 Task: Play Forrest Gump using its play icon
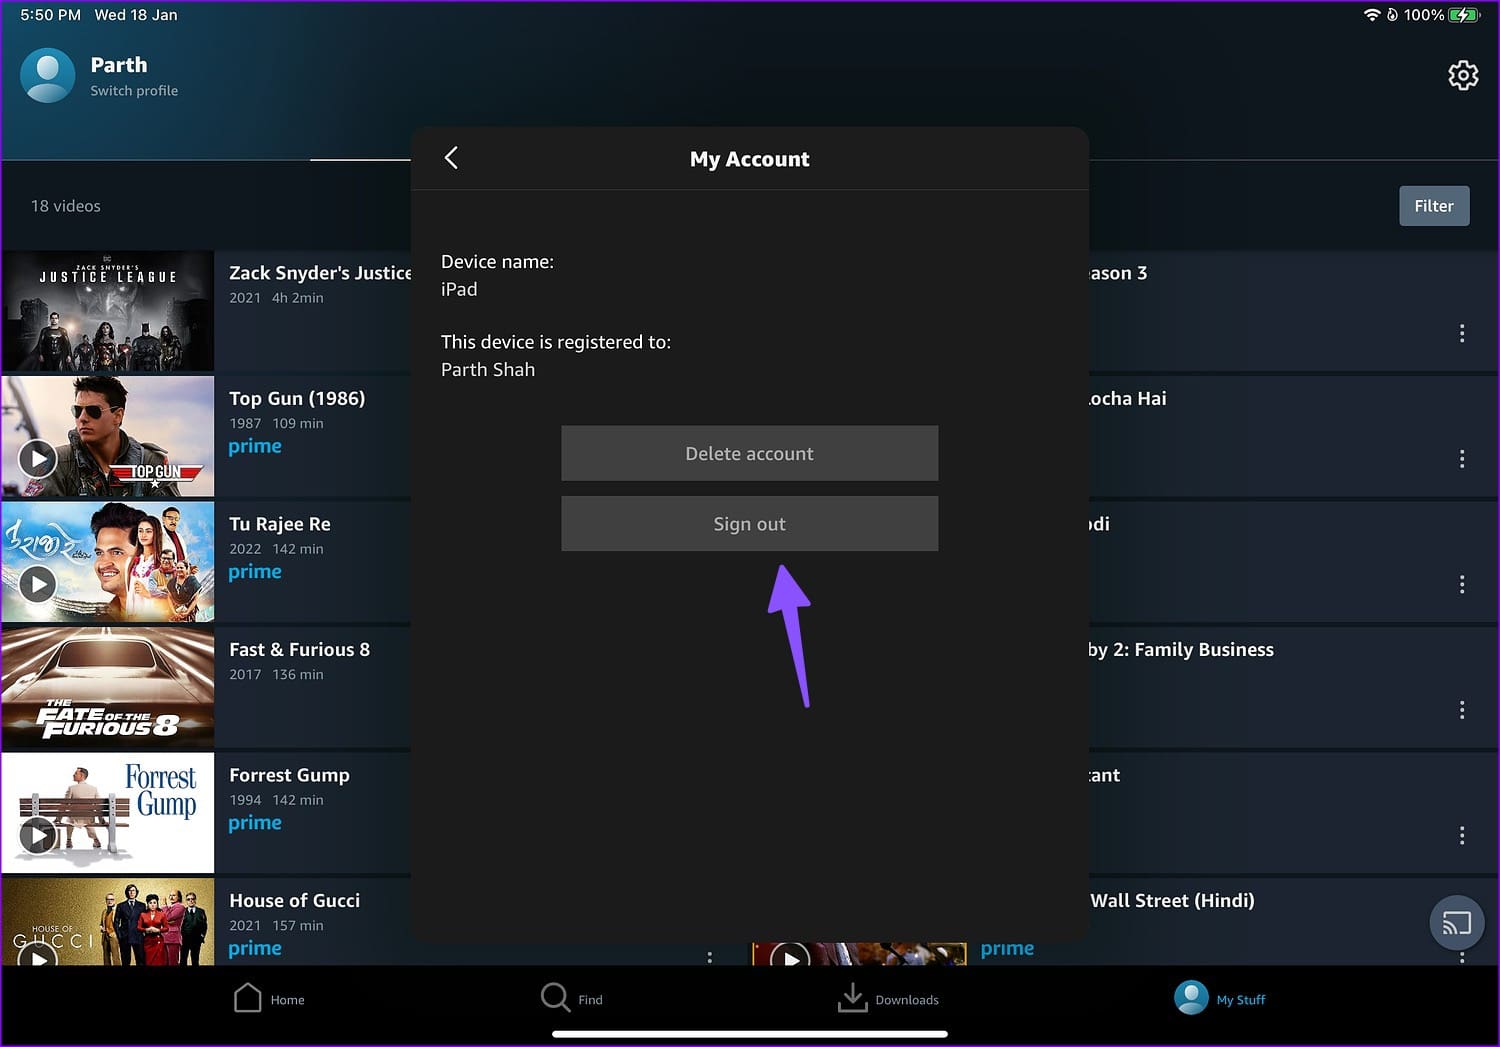click(37, 835)
